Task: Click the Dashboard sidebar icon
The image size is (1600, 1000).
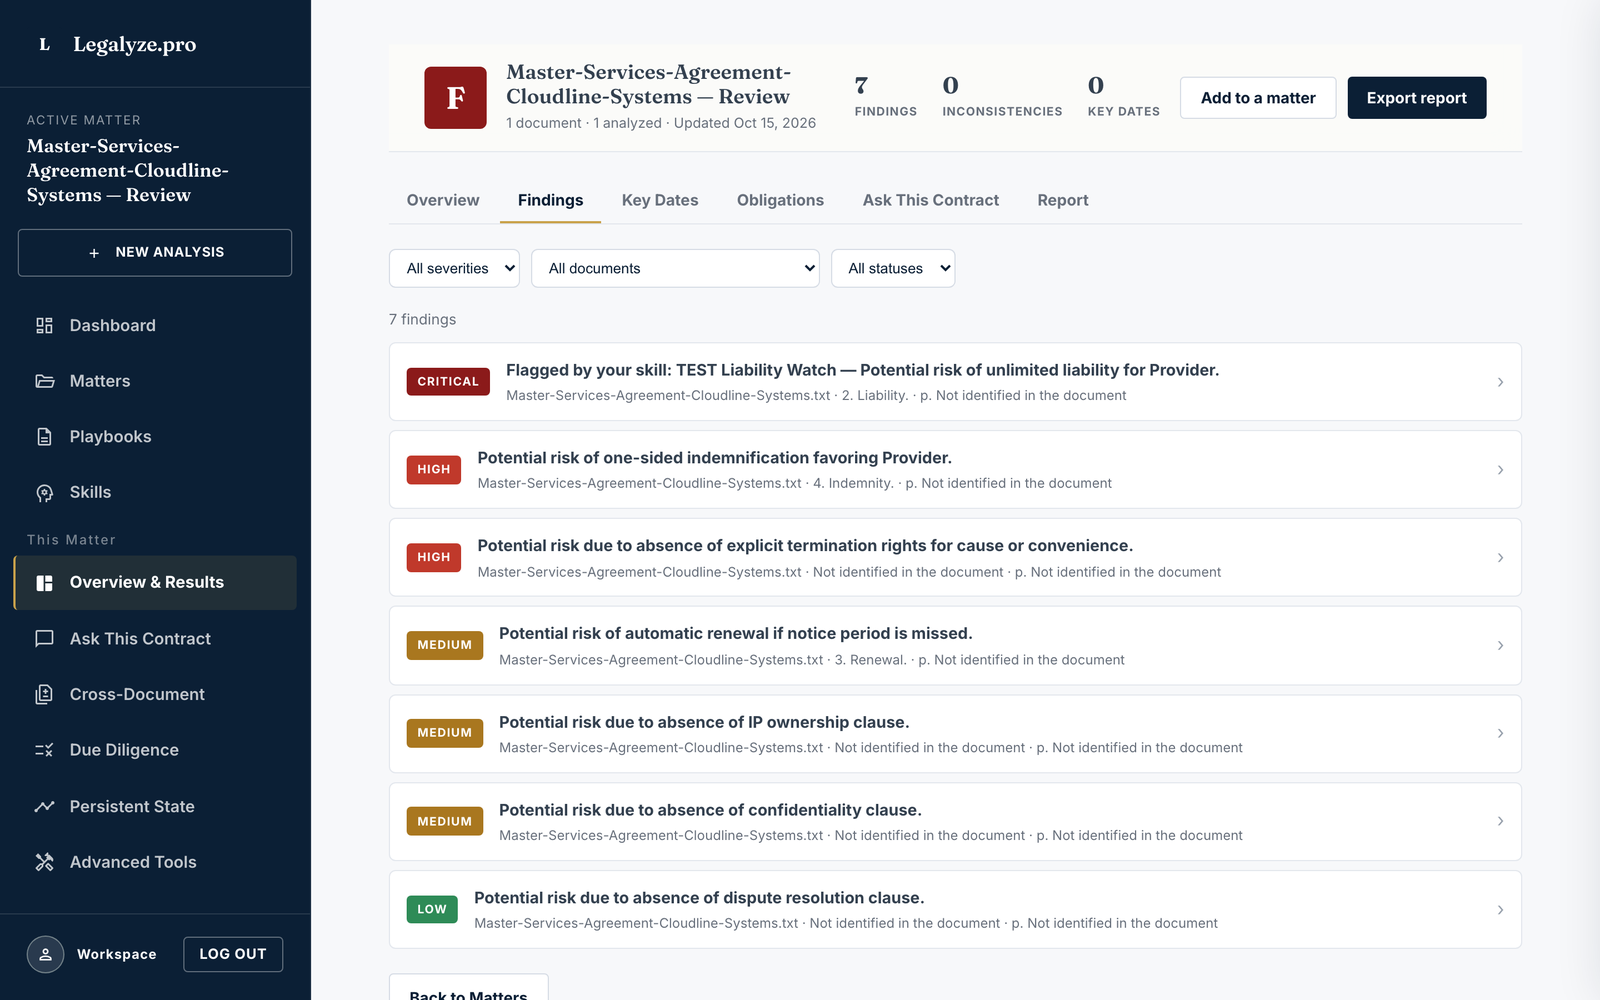Action: click(x=44, y=325)
